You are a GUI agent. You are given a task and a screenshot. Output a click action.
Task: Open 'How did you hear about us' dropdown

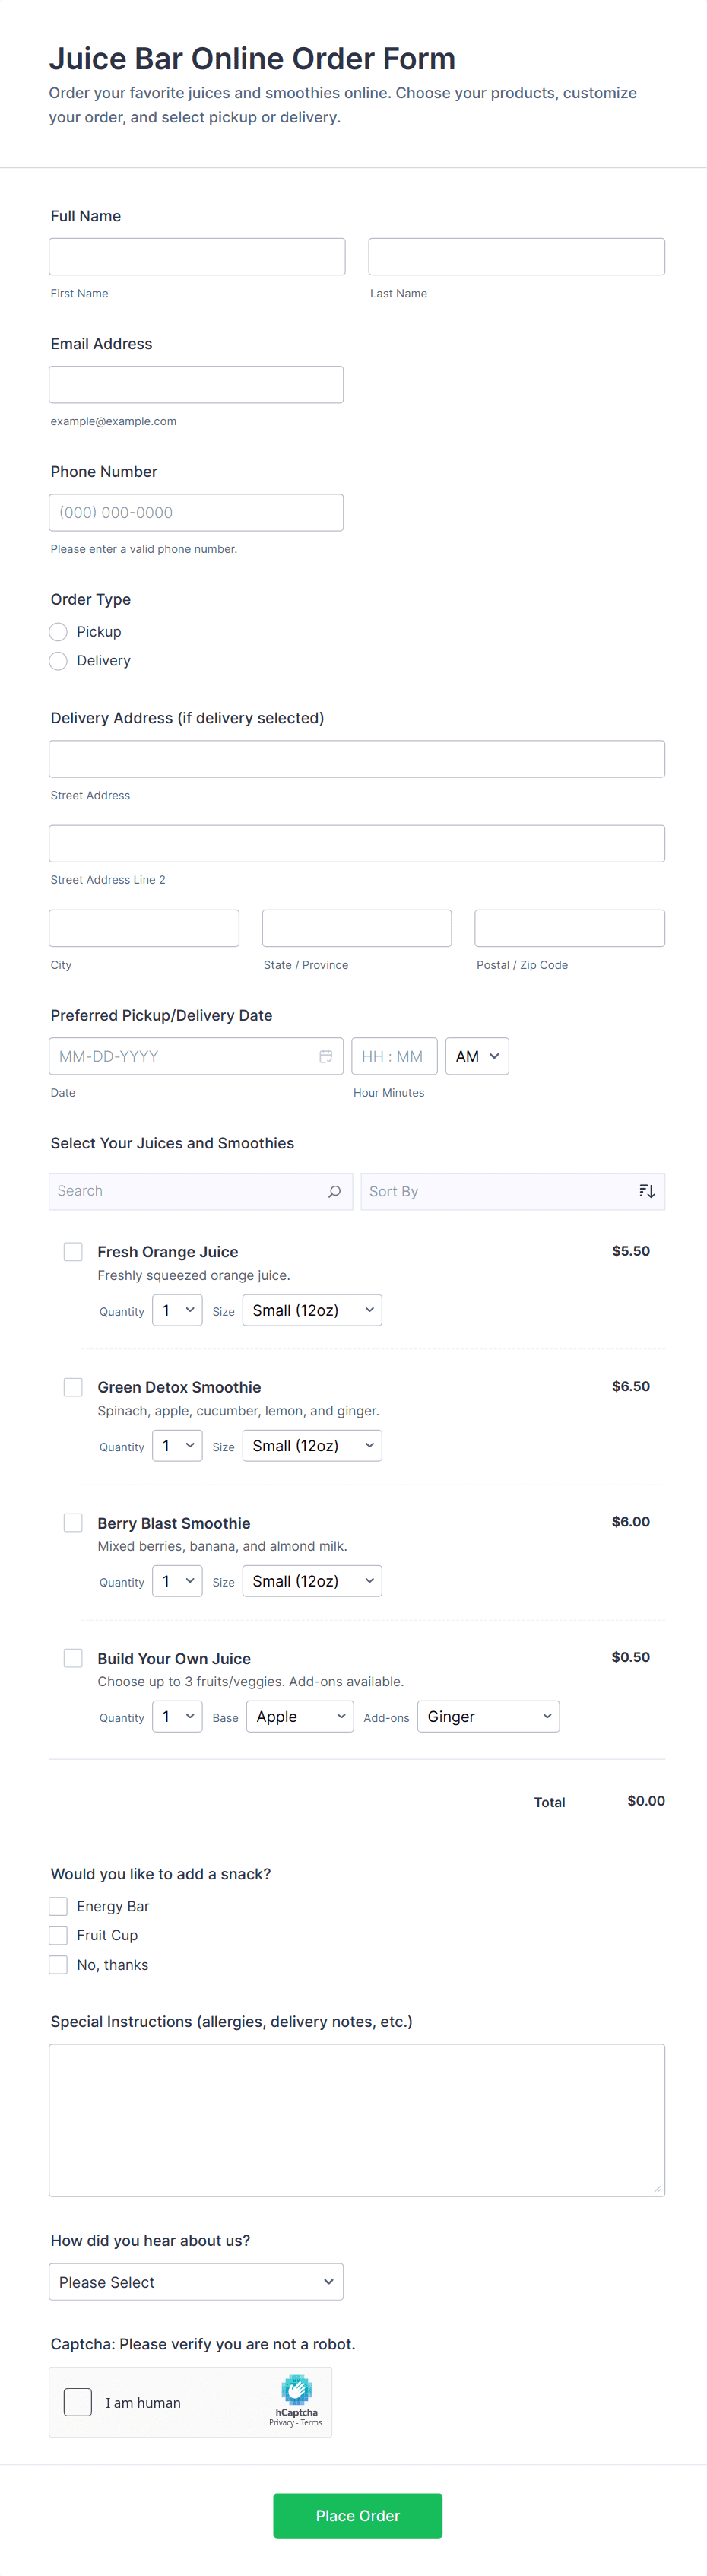[x=196, y=2282]
